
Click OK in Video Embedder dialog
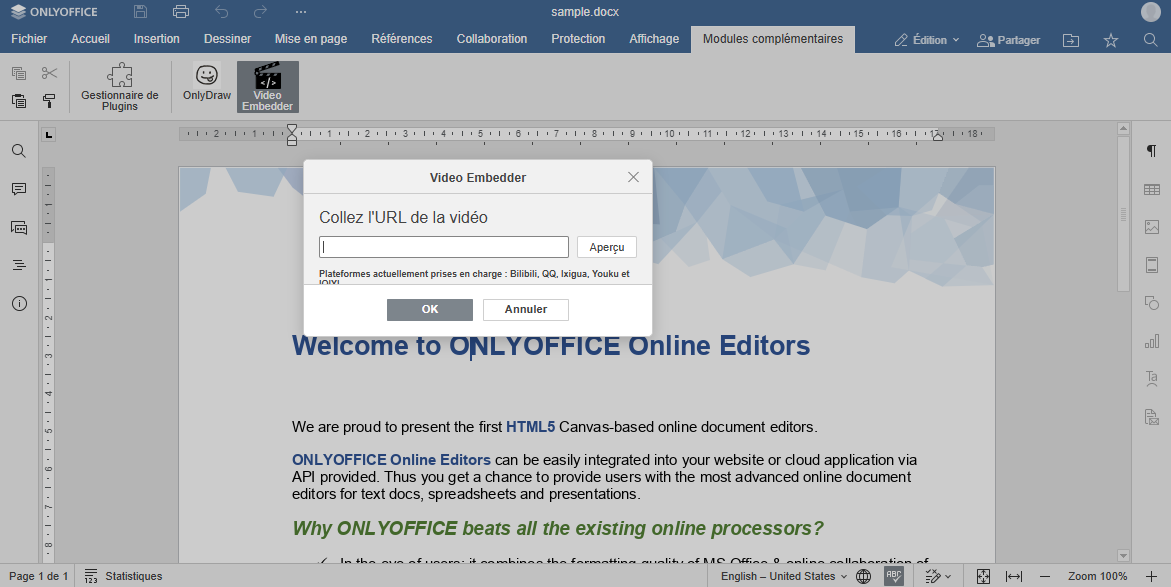point(429,309)
